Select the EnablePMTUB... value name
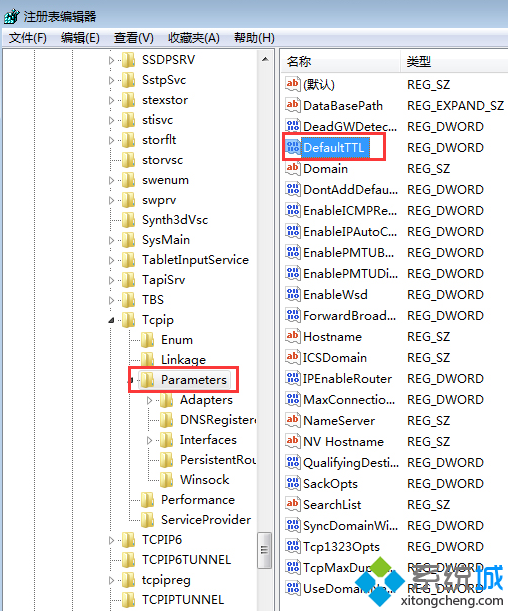Viewport: 508px width, 611px height. point(348,253)
